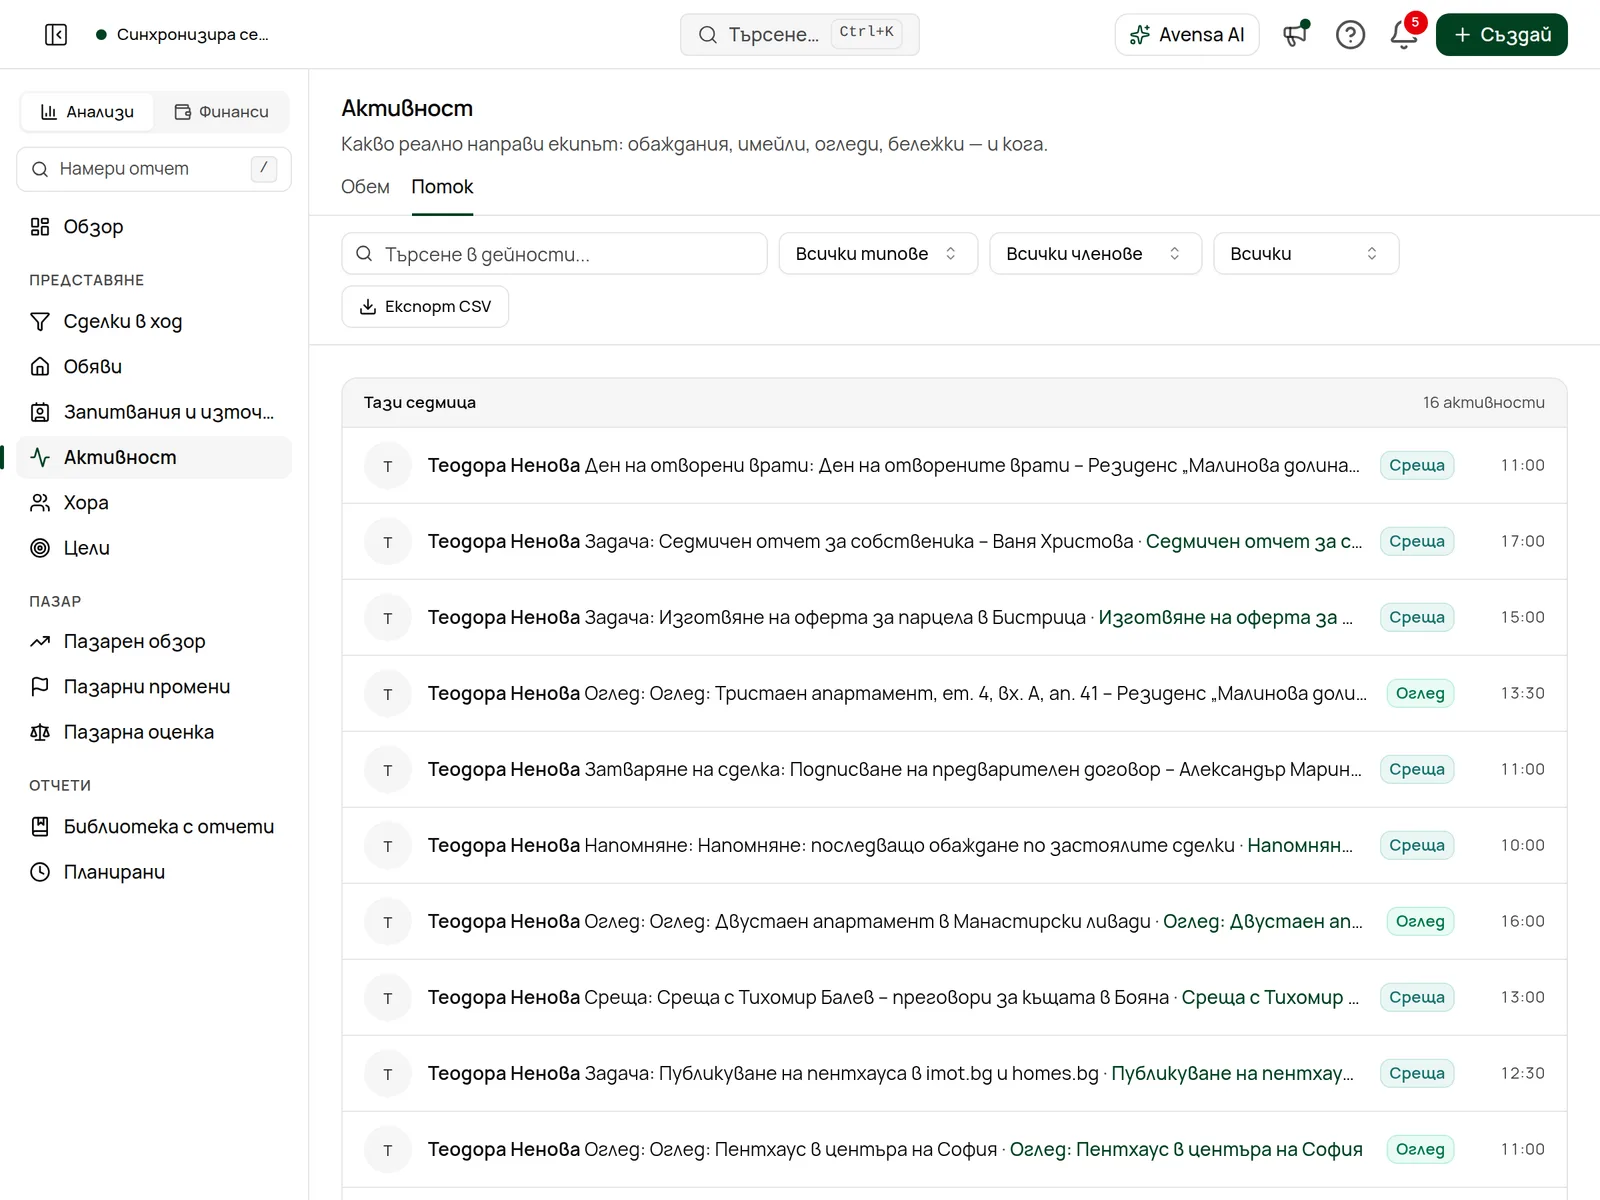Expand the Всички типове dropdown

pos(878,254)
